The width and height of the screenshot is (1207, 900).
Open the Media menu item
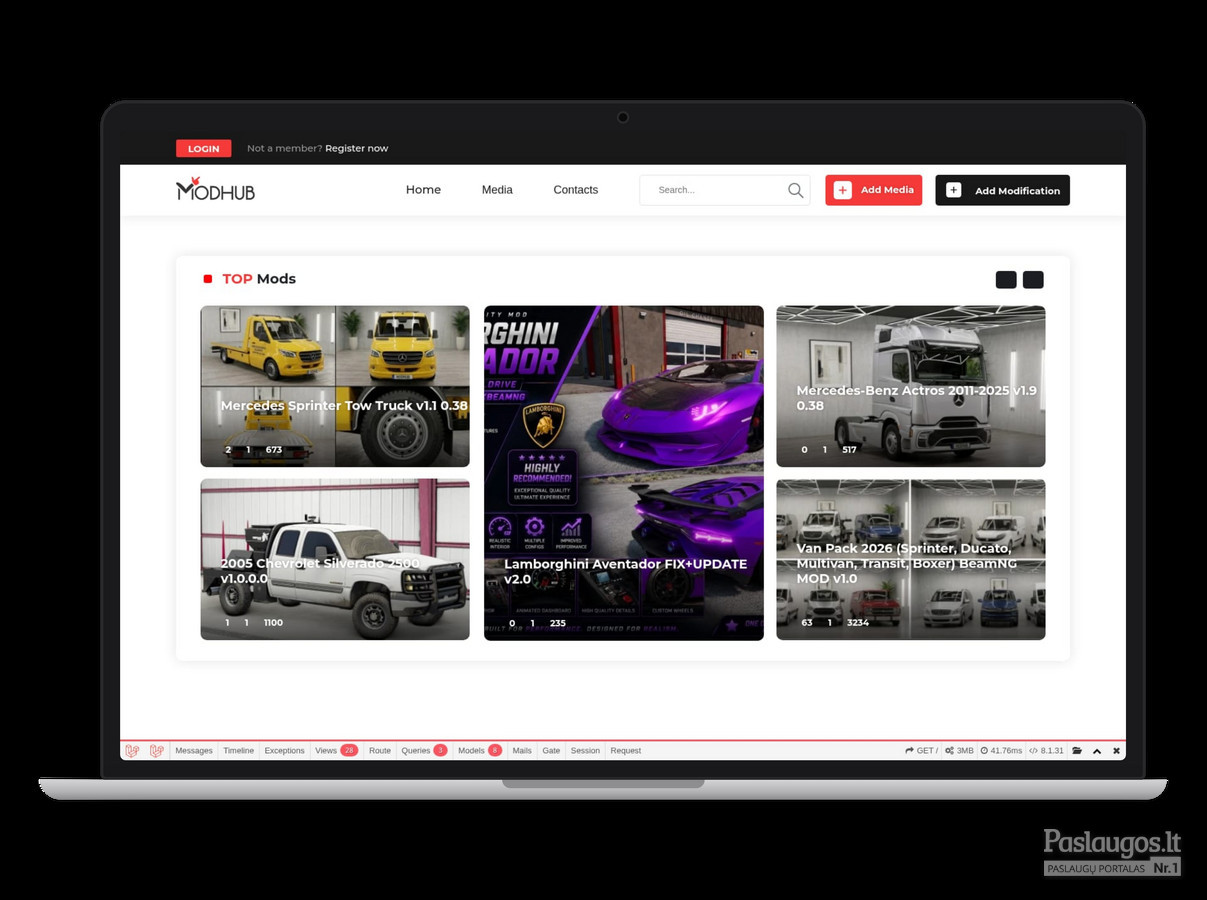[497, 190]
